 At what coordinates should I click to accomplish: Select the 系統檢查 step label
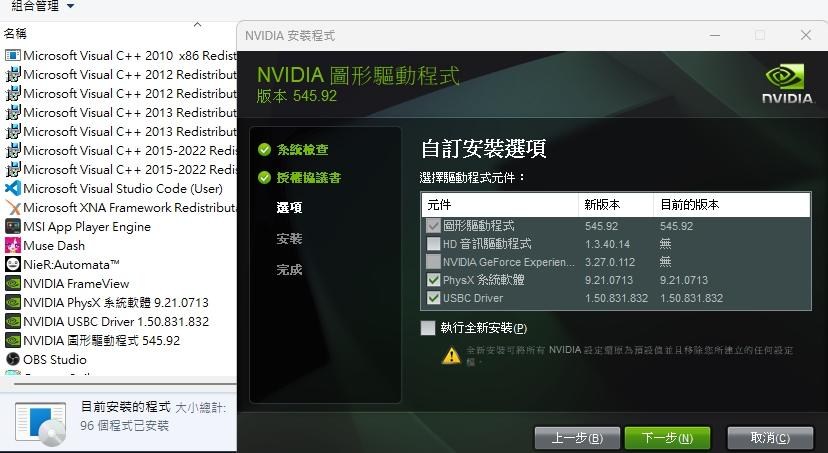click(x=303, y=149)
